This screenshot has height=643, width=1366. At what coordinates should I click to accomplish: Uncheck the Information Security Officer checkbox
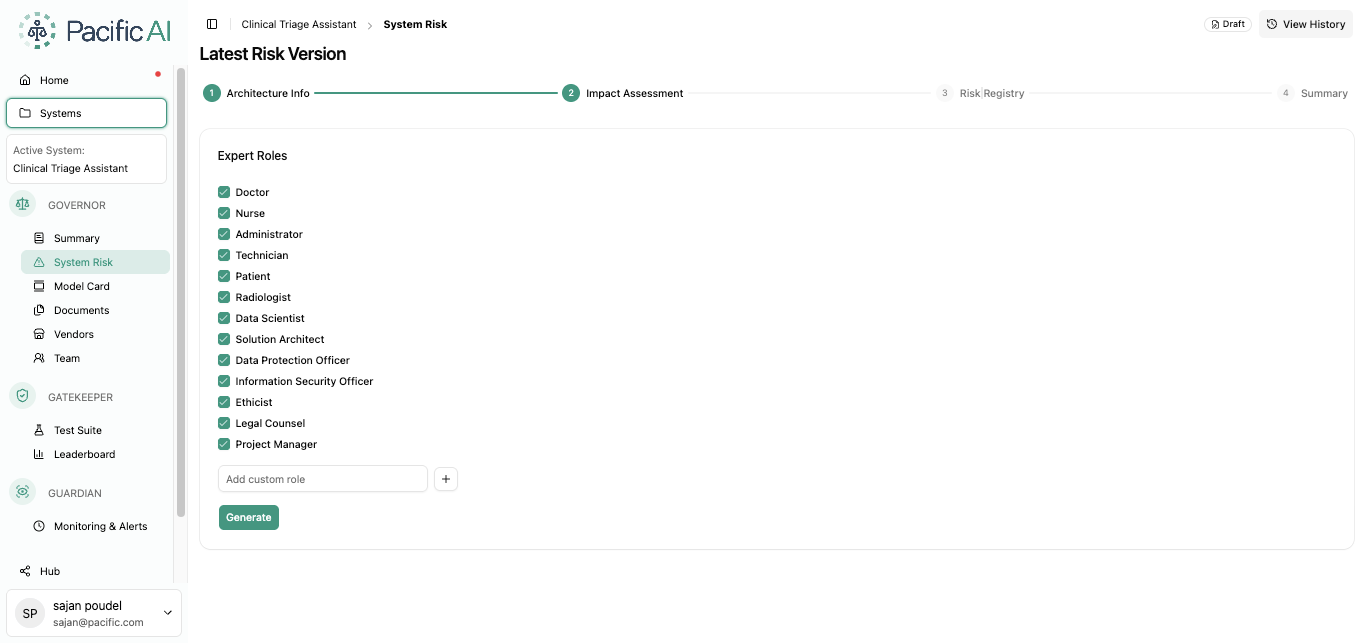click(224, 381)
